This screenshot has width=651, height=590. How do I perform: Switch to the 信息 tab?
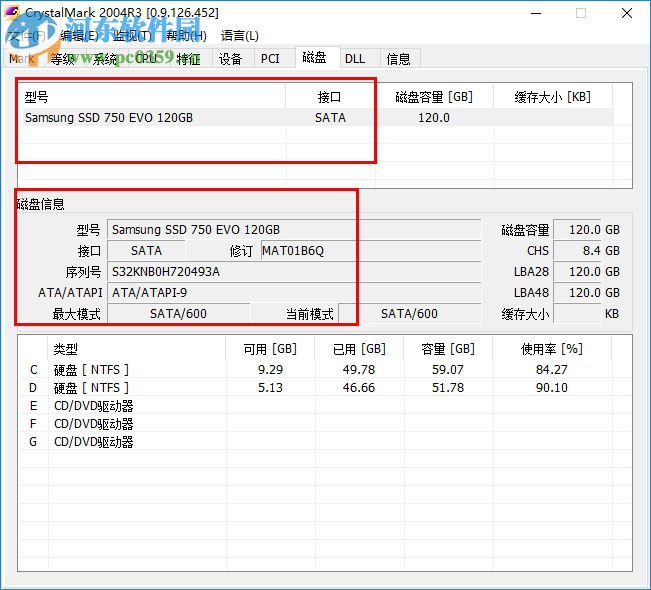(x=399, y=59)
